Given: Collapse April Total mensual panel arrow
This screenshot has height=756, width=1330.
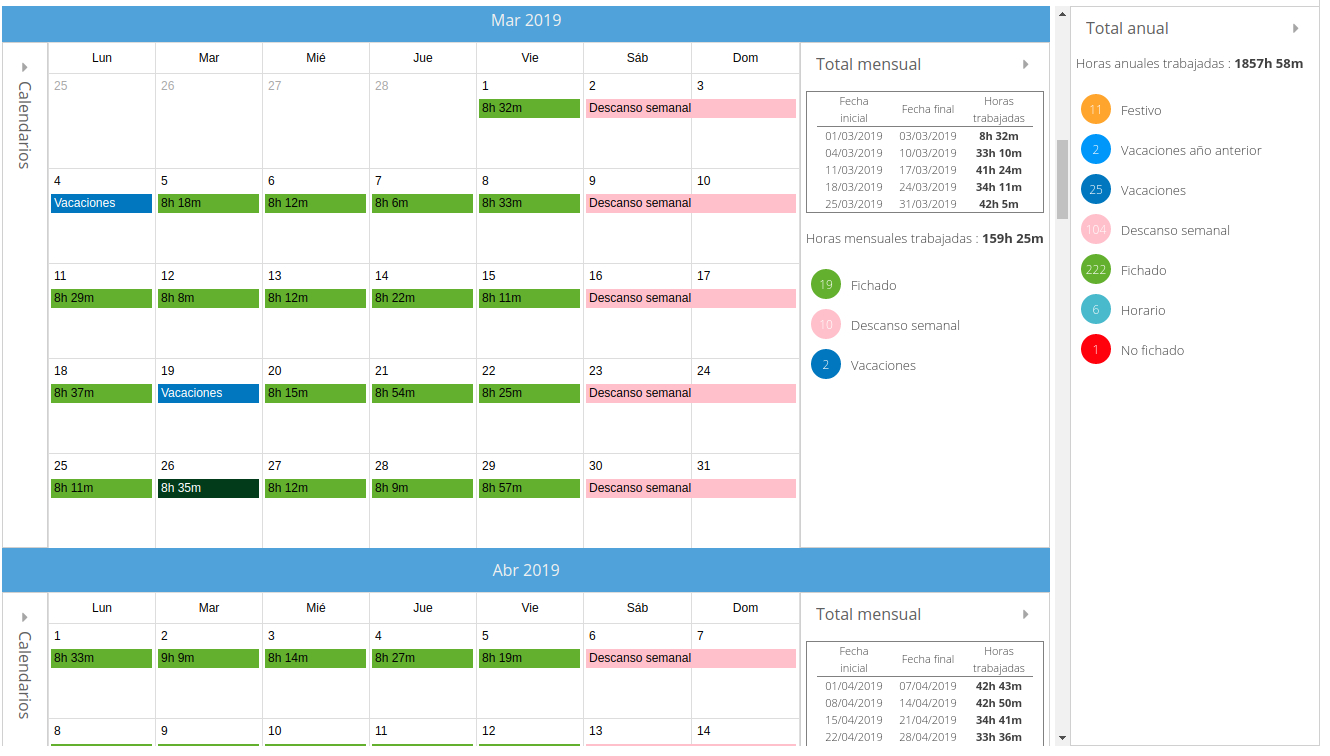Looking at the screenshot, I should coord(1025,615).
